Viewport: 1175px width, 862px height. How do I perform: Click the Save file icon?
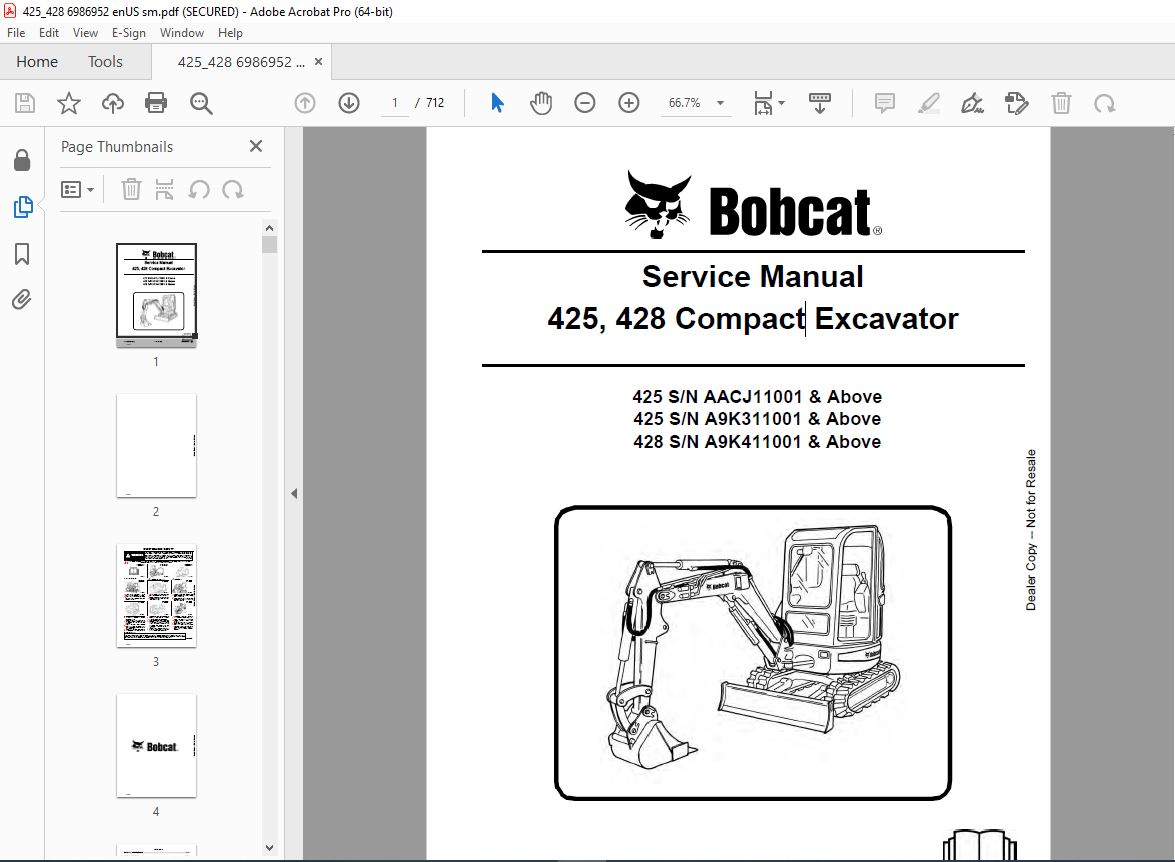tap(25, 103)
